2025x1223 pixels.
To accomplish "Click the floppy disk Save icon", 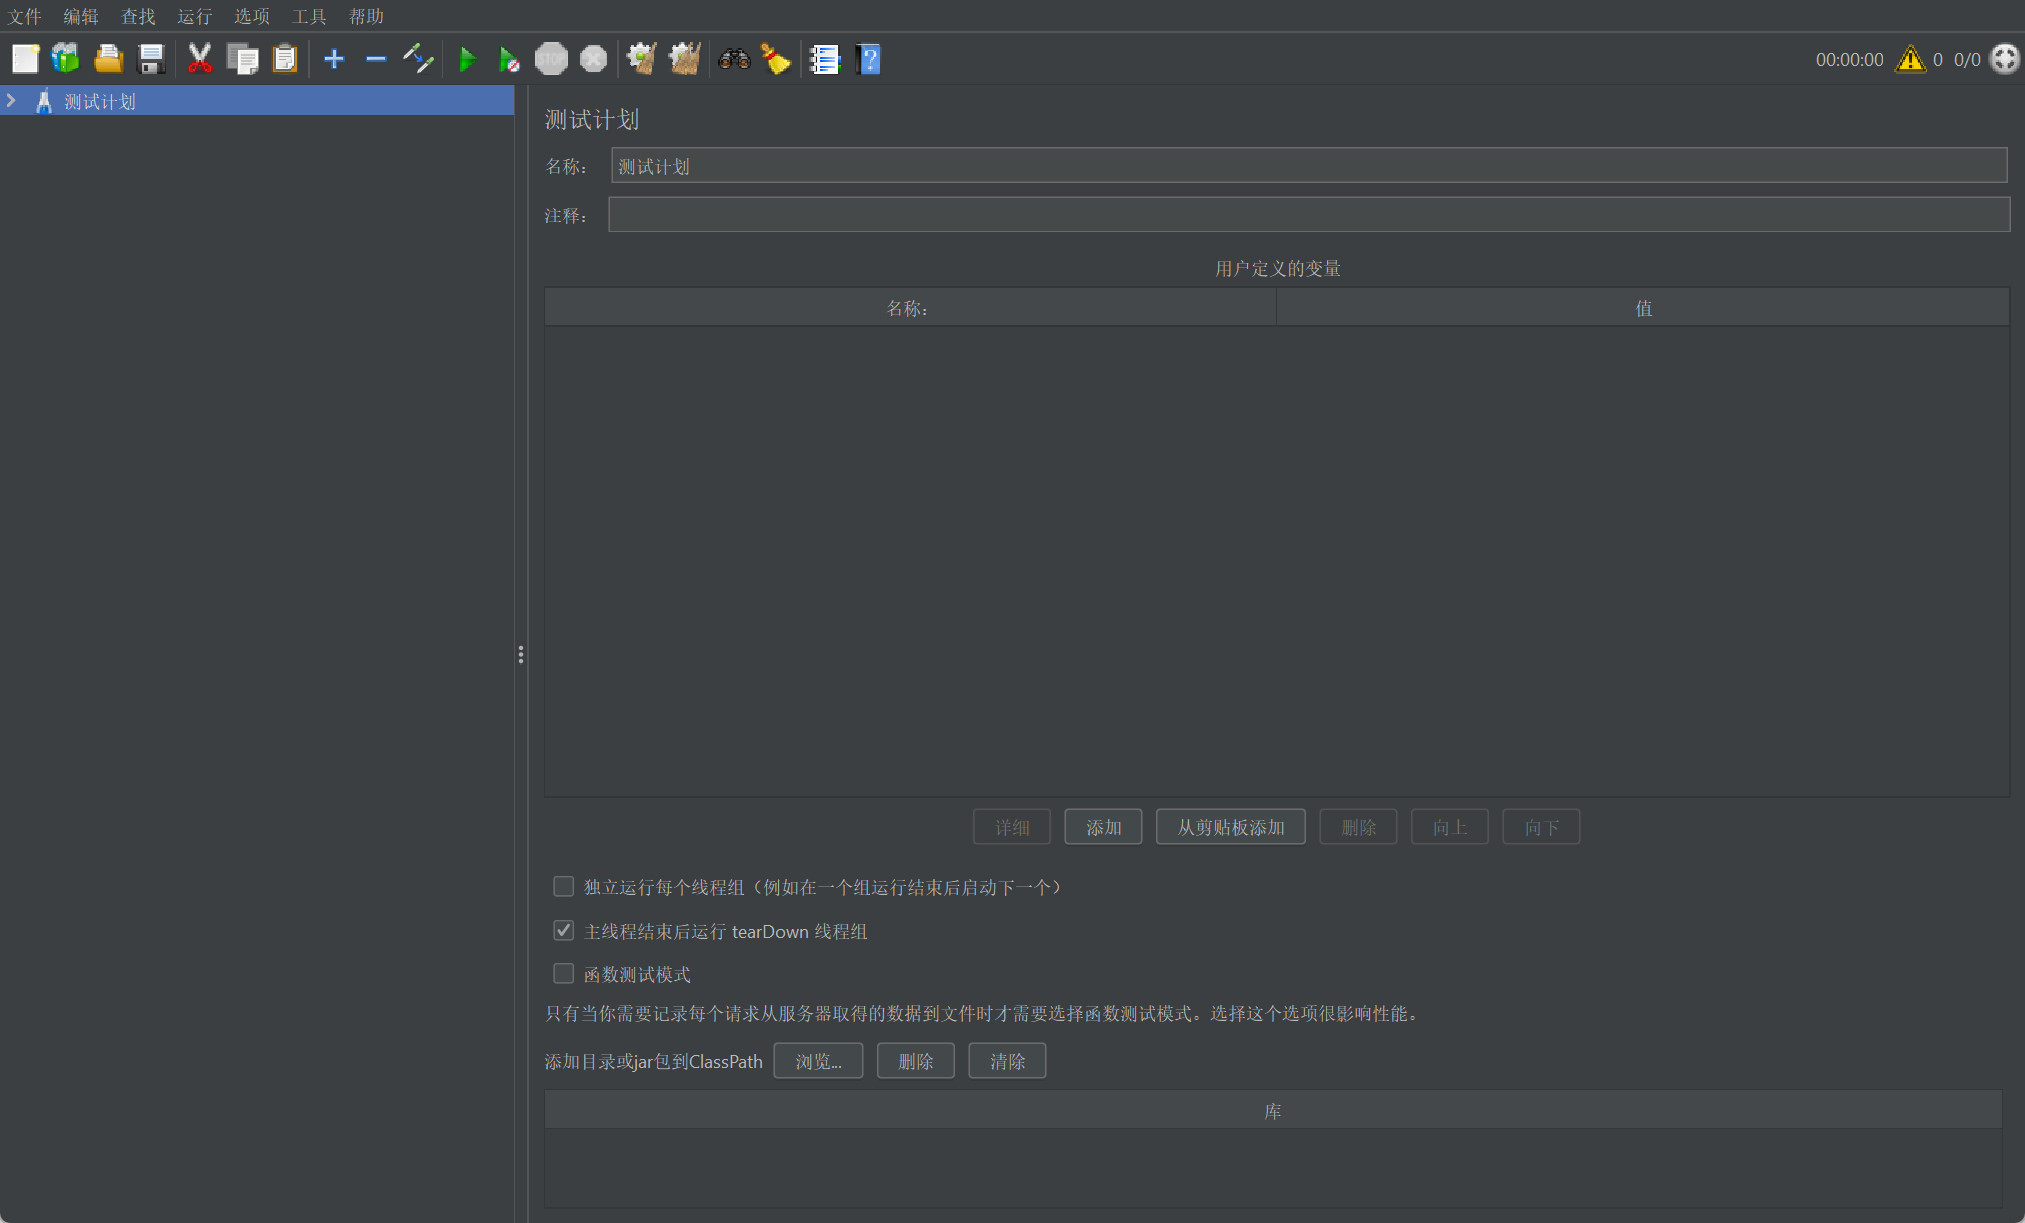I will 151,59.
